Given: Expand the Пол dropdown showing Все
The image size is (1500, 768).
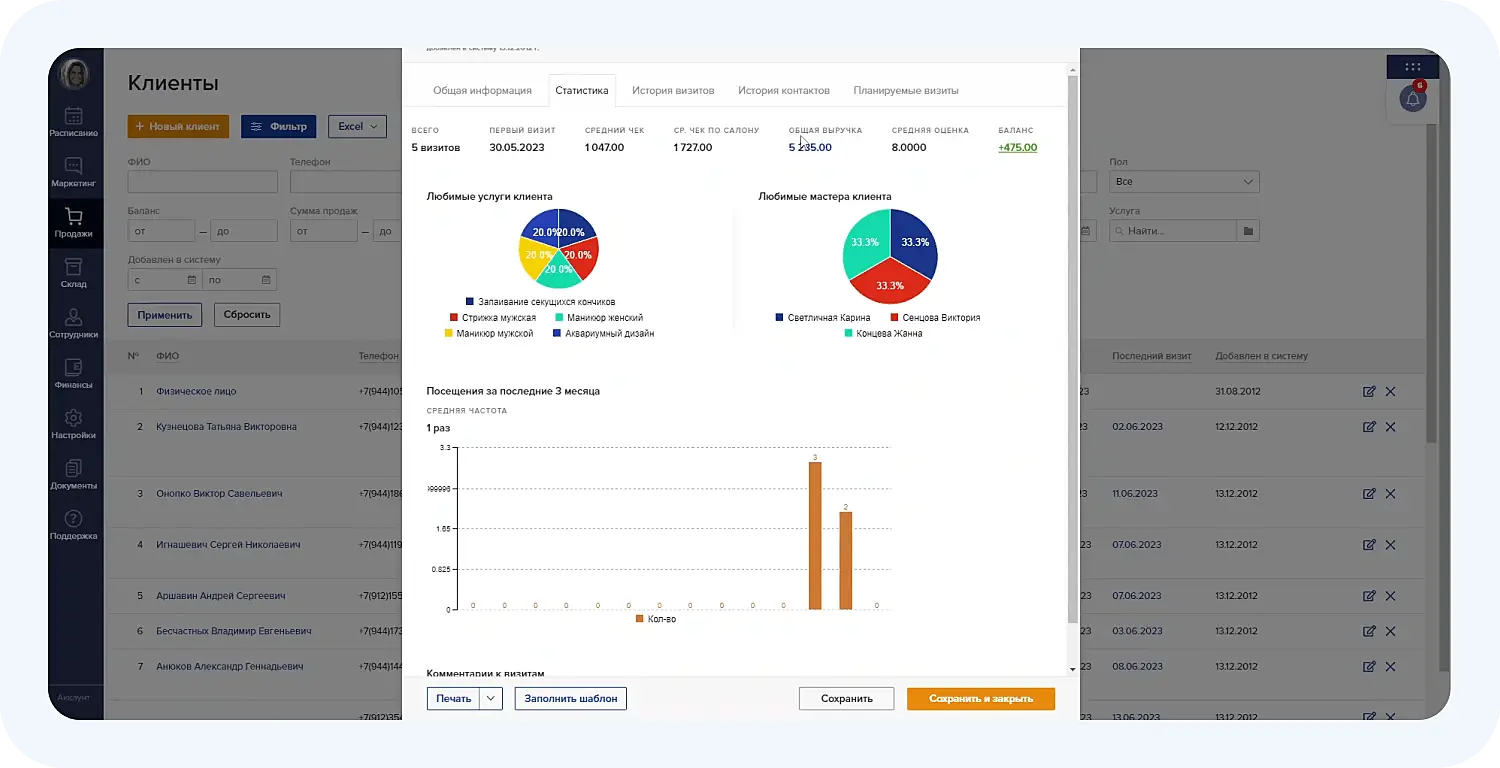Looking at the screenshot, I should click(1184, 181).
